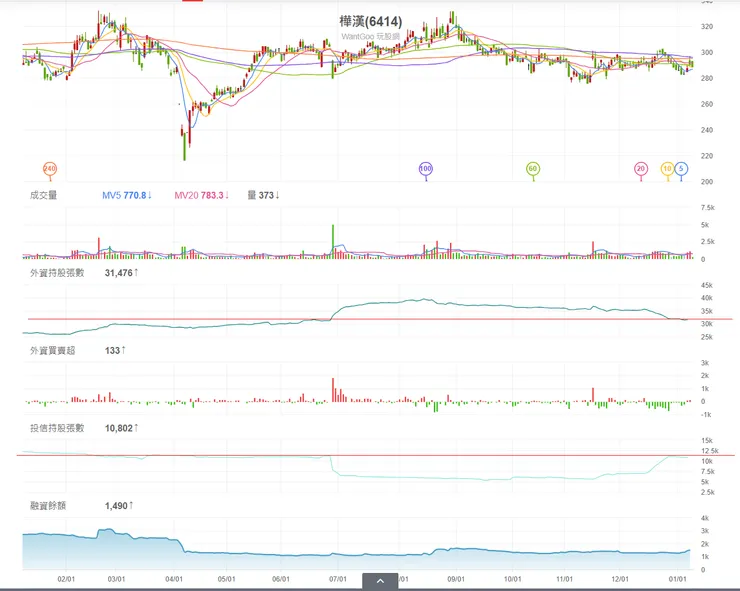
Task: Click the tallest green volume bar near 07/01
Action: point(333,242)
